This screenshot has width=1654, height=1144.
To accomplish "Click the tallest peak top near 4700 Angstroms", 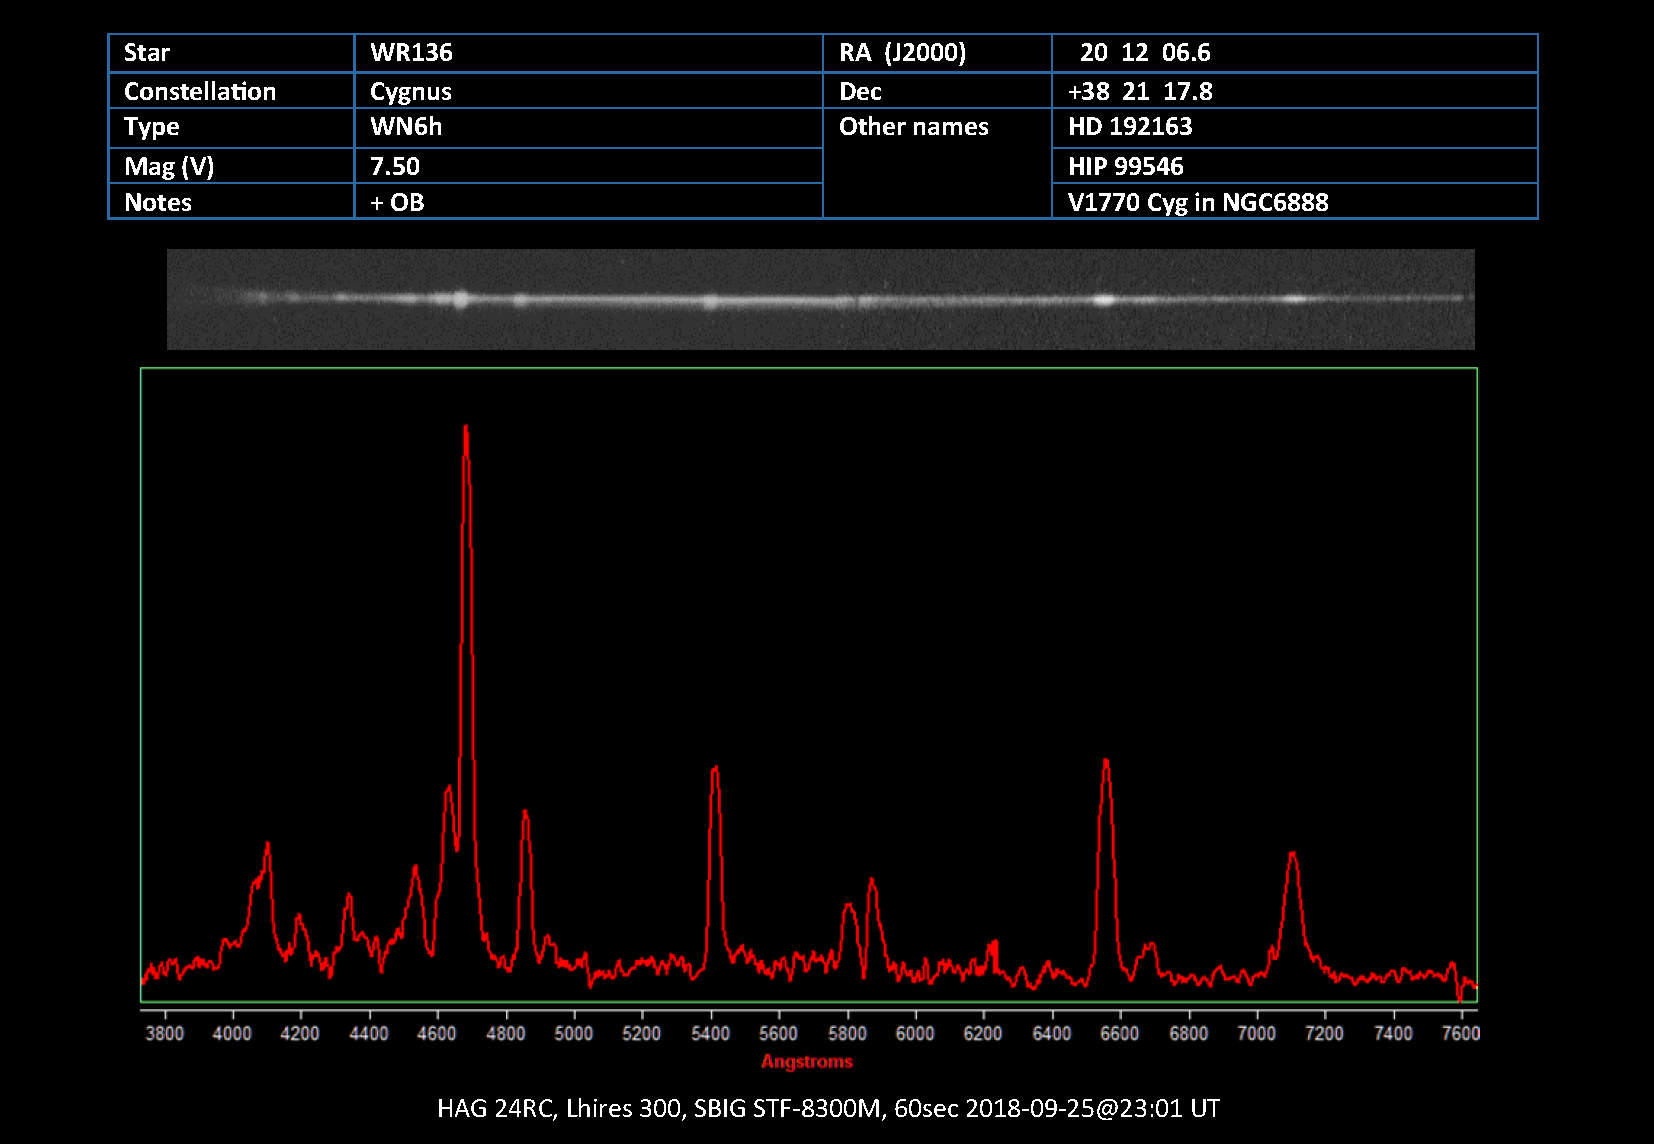I will point(466,429).
